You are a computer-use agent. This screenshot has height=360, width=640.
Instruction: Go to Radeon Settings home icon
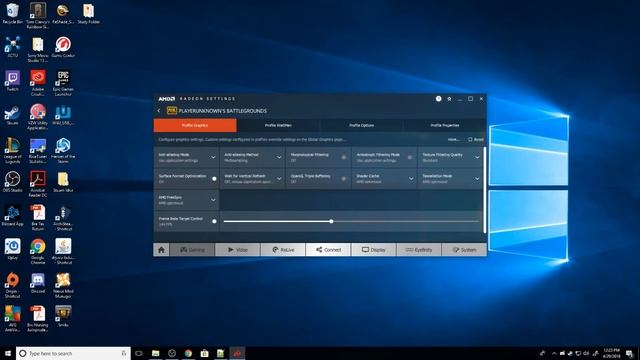click(161, 250)
